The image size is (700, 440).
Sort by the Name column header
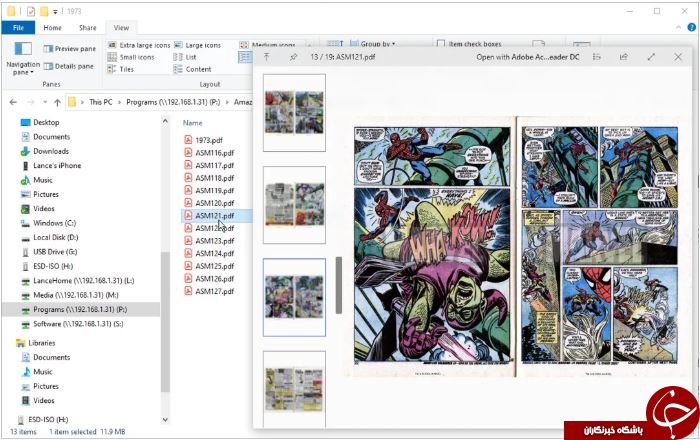(x=192, y=123)
